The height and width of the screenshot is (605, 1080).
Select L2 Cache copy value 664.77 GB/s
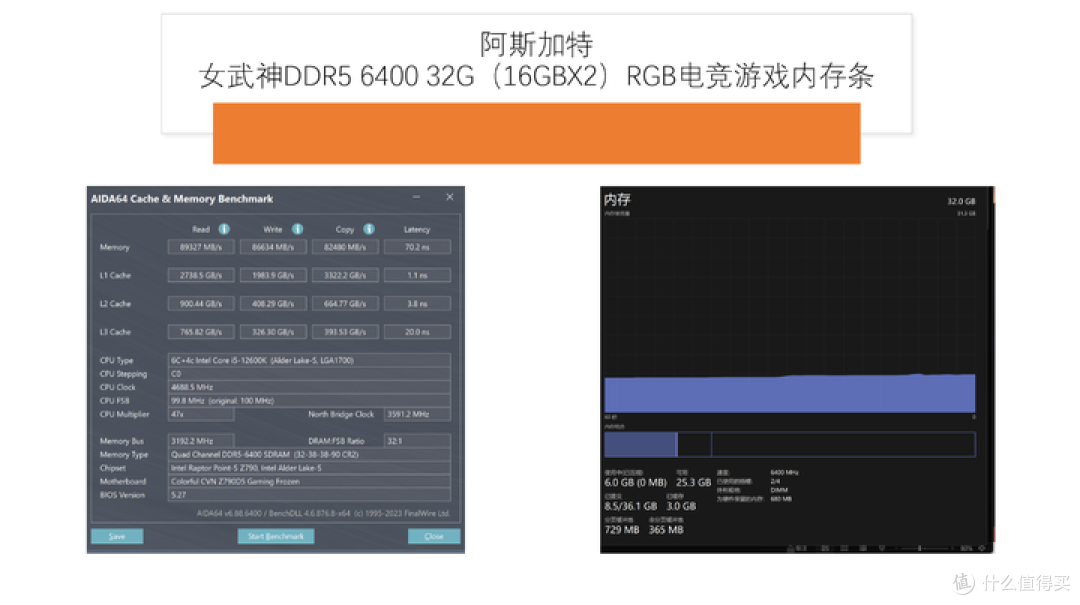[x=345, y=303]
